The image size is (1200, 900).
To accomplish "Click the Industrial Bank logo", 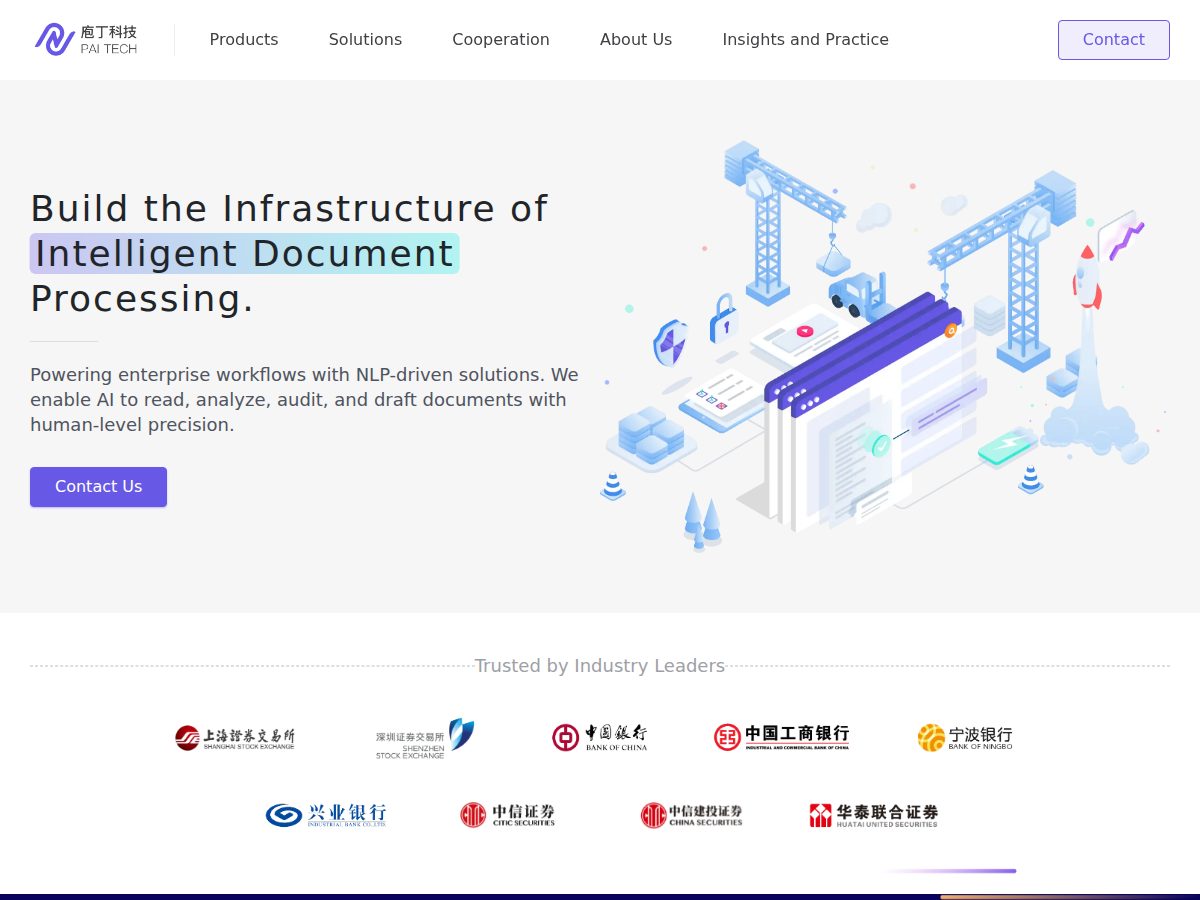I will click(326, 815).
